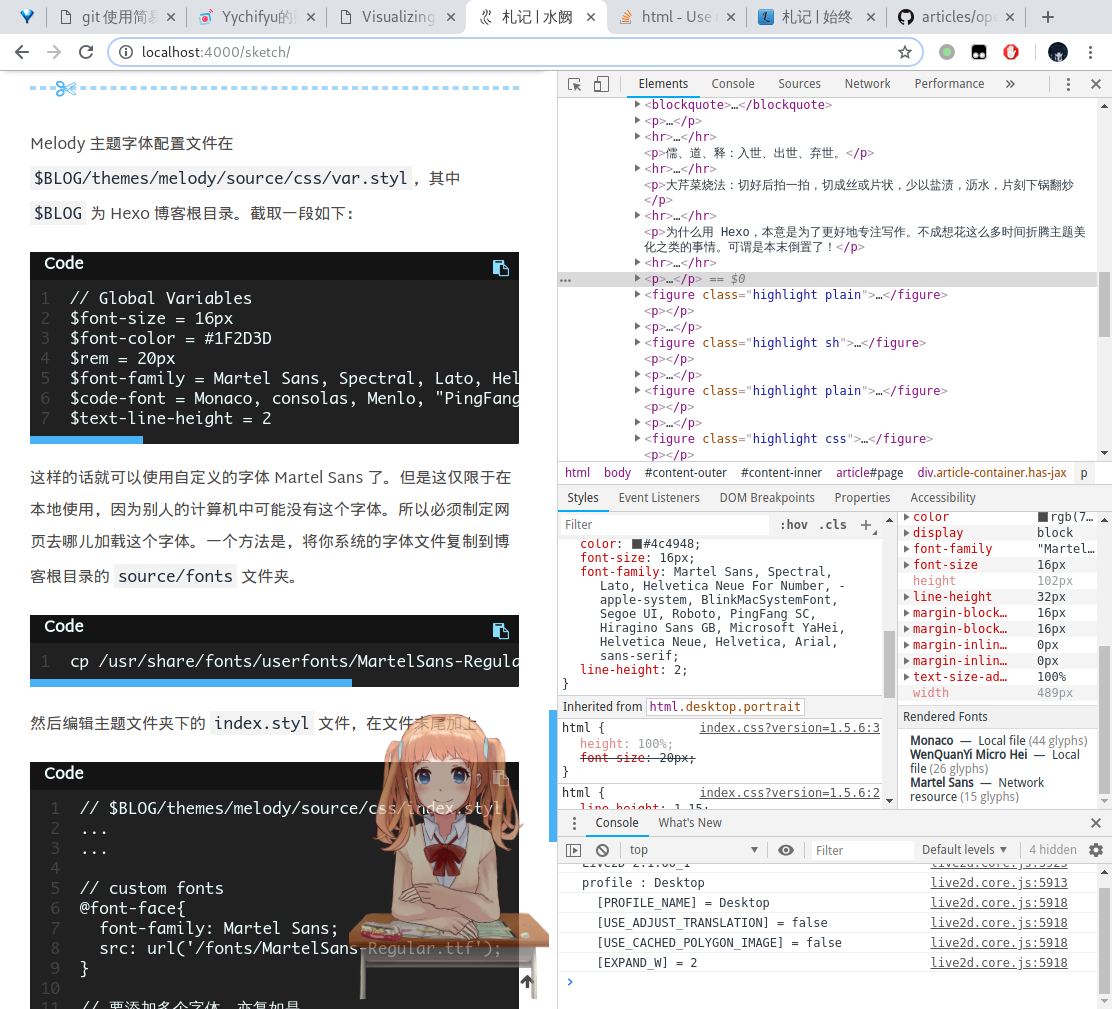
Task: Add a new style rule with plus
Action: (866, 525)
